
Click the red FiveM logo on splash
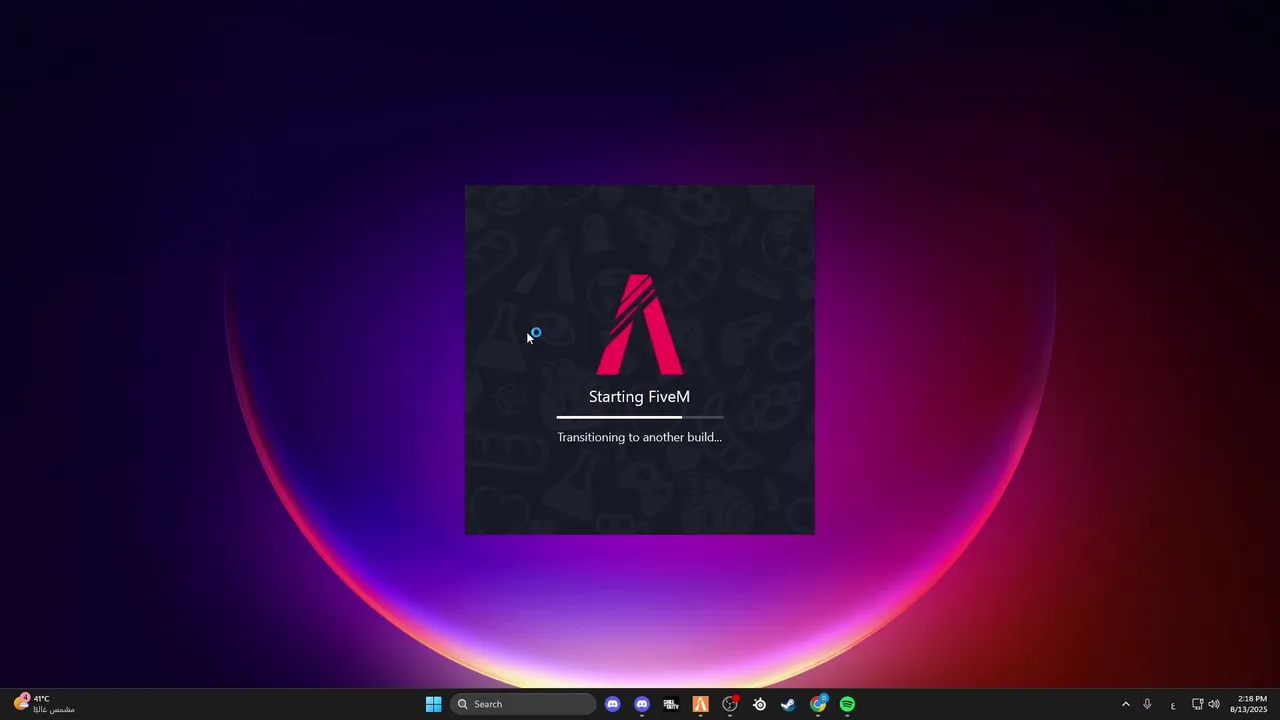(640, 324)
